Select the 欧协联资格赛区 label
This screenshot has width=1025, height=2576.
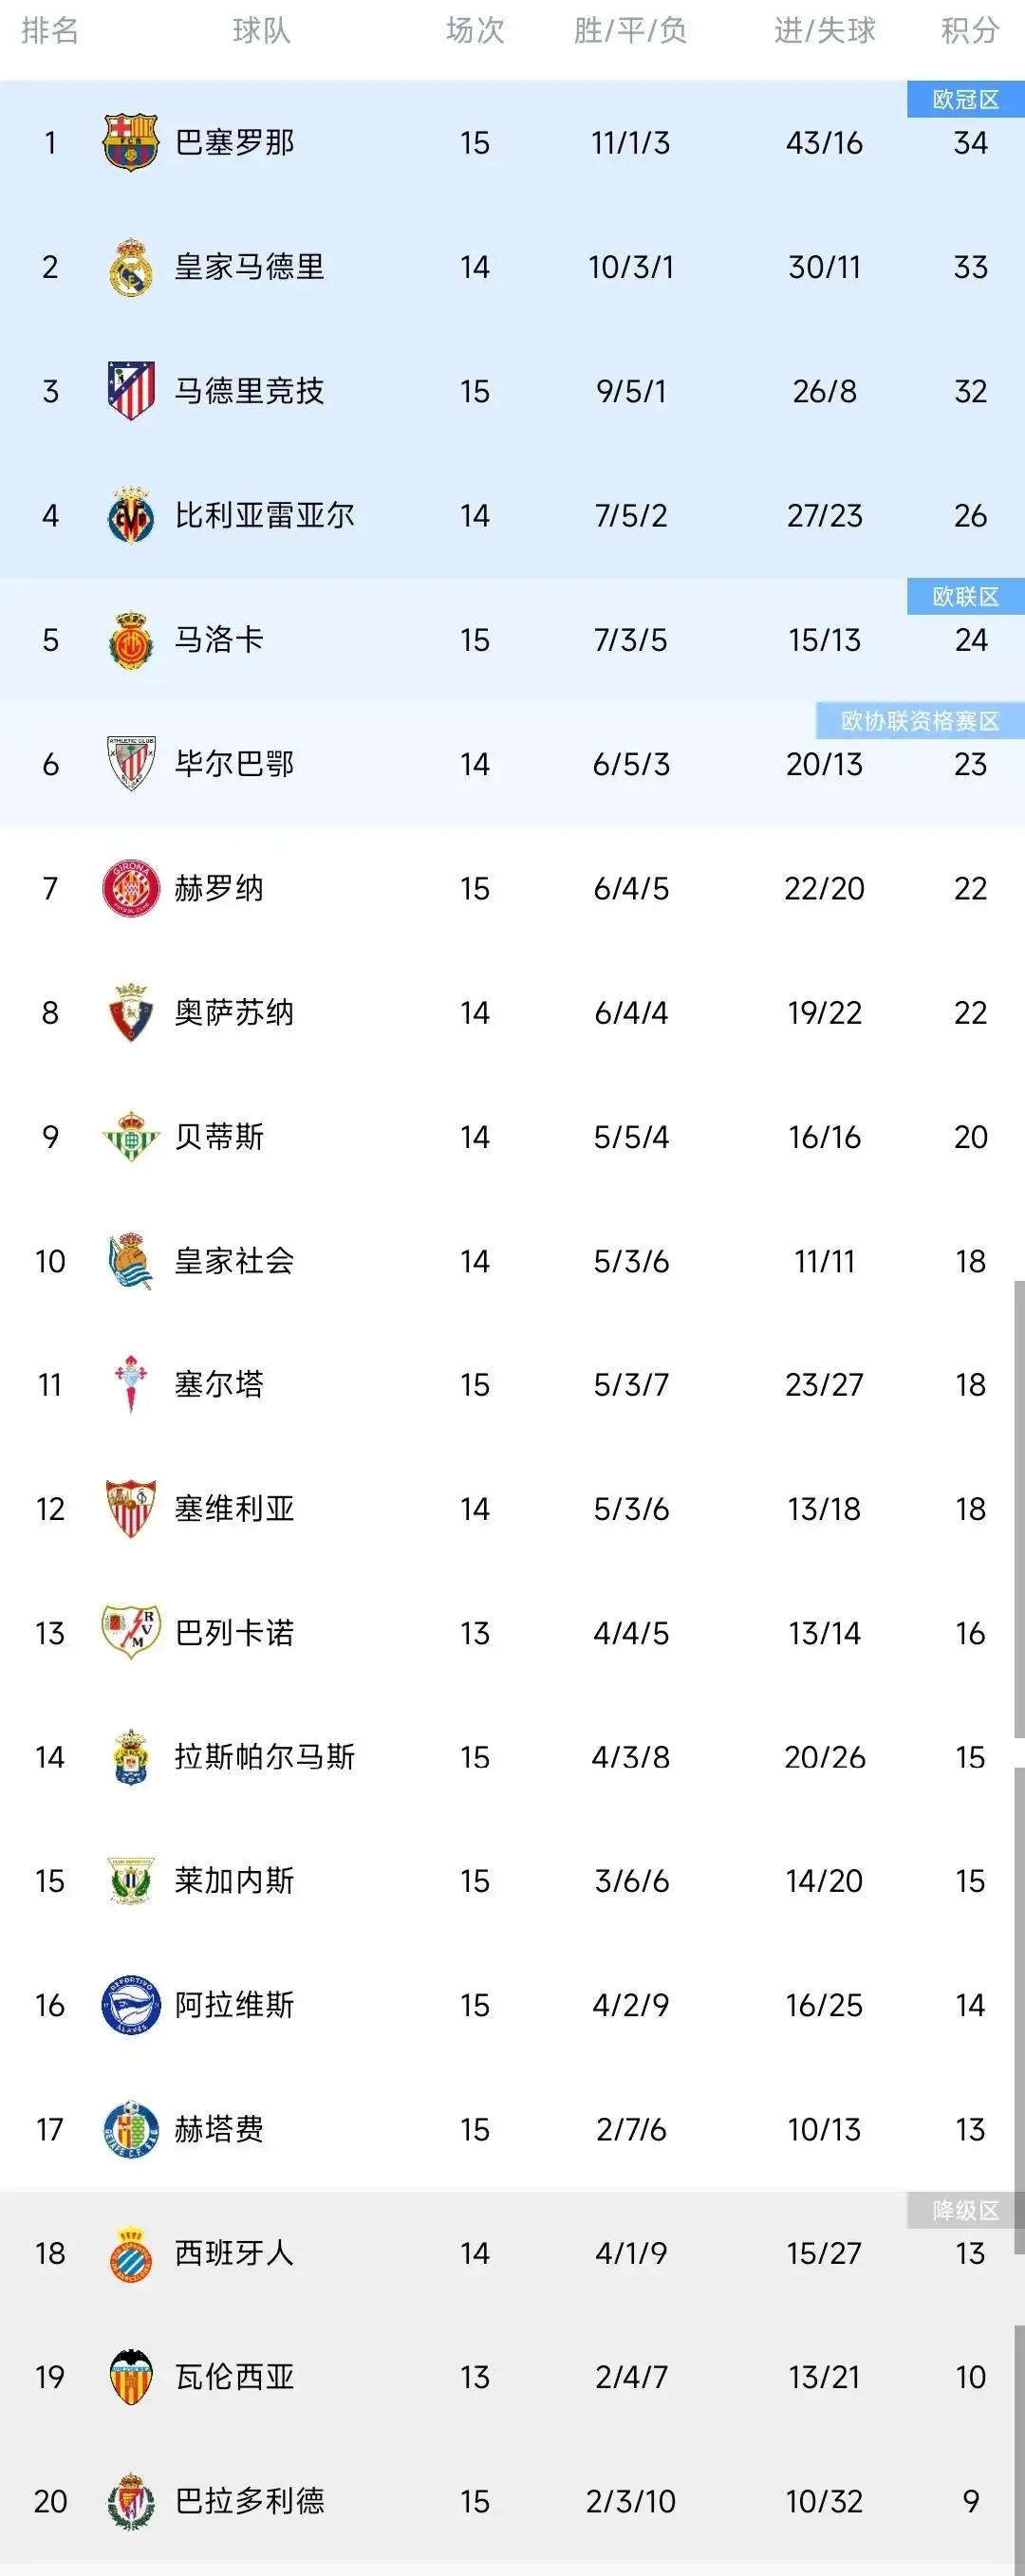[920, 721]
